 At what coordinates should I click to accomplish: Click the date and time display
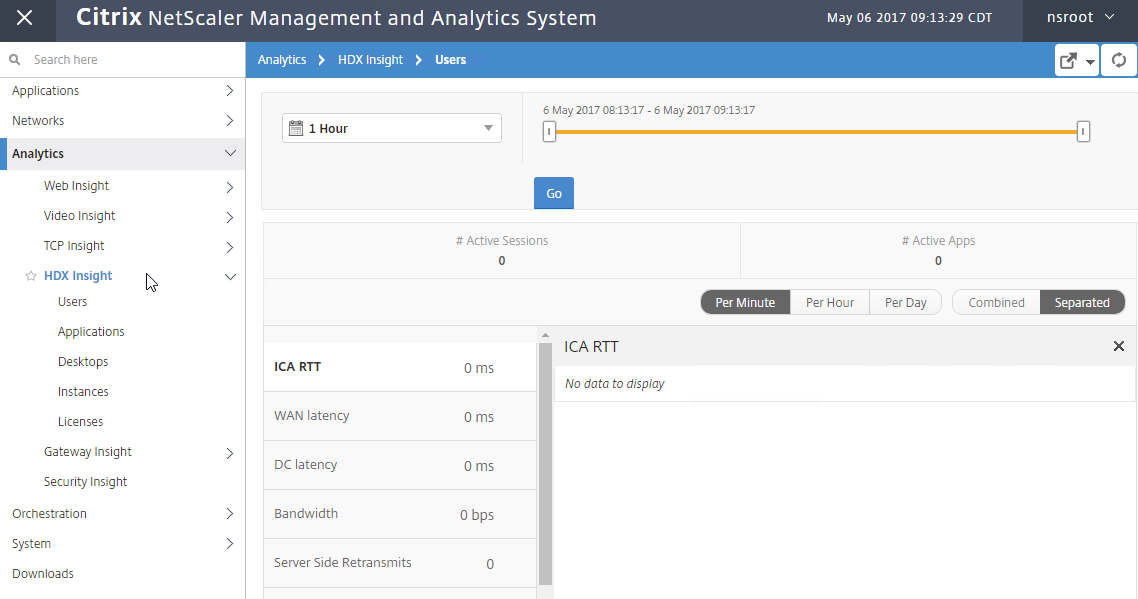[909, 17]
